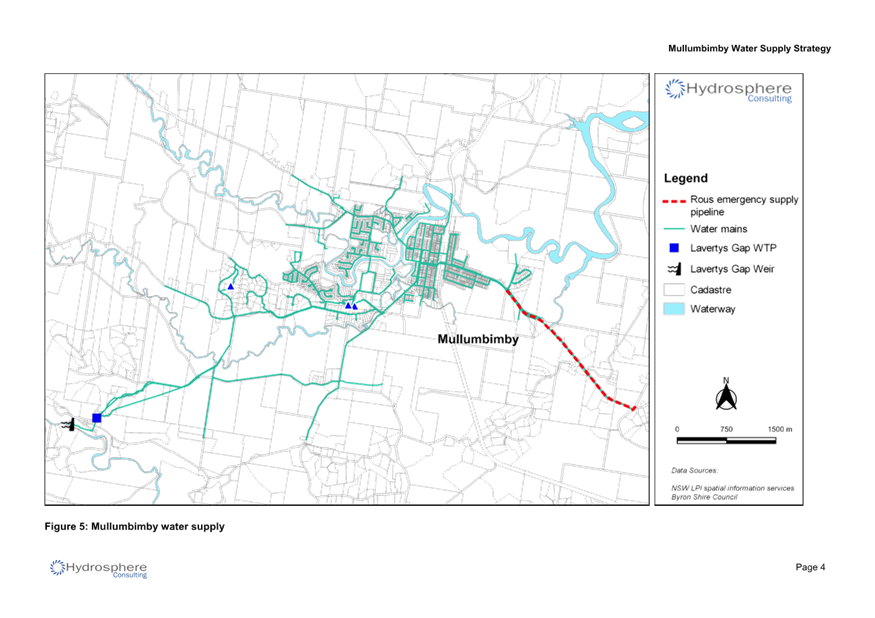Click the map scale bar
875x618 pixels.
726,440
